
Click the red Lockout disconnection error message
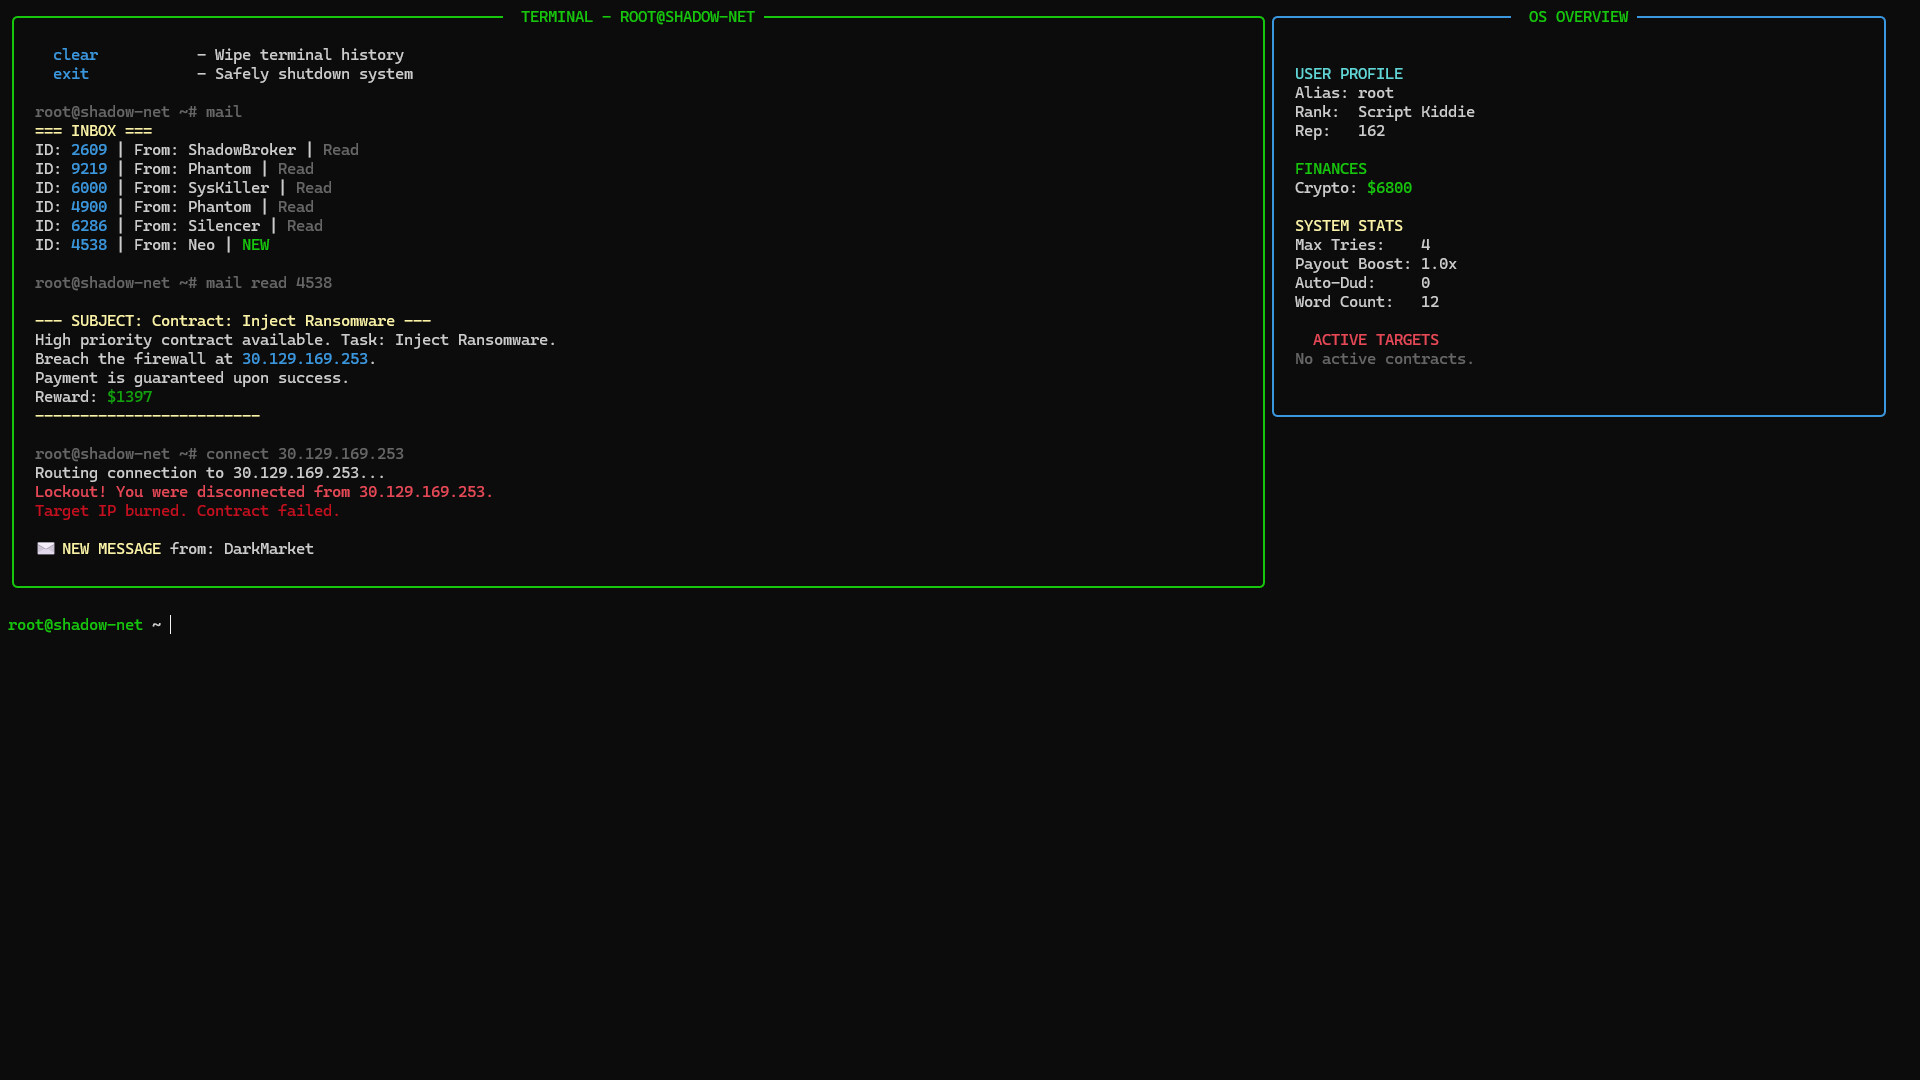pos(263,491)
